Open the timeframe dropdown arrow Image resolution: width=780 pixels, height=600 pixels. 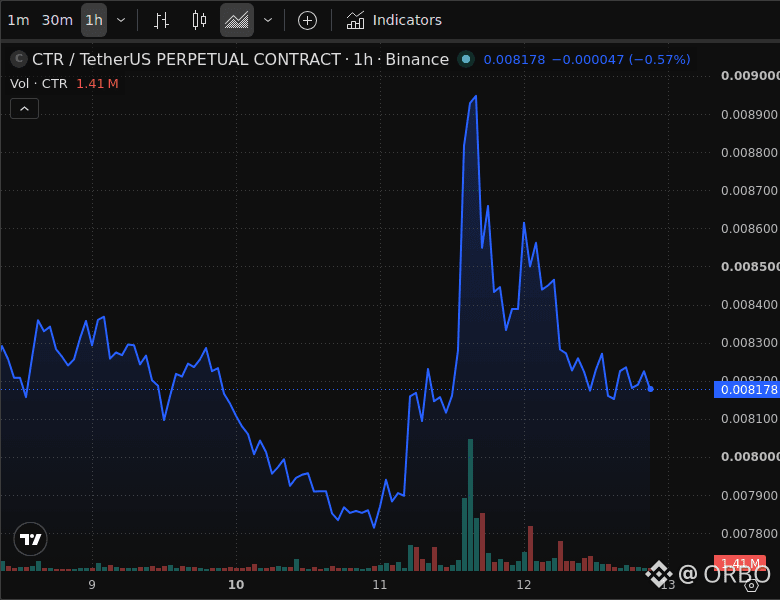tap(121, 20)
